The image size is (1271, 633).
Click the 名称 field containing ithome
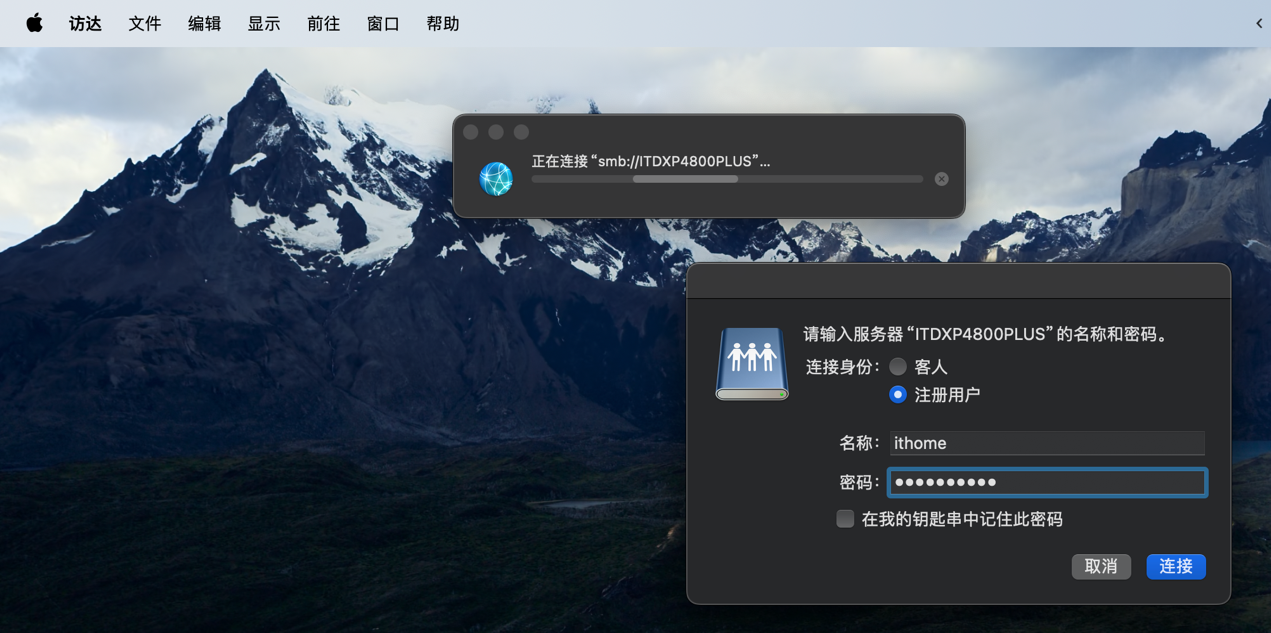[x=1046, y=443]
